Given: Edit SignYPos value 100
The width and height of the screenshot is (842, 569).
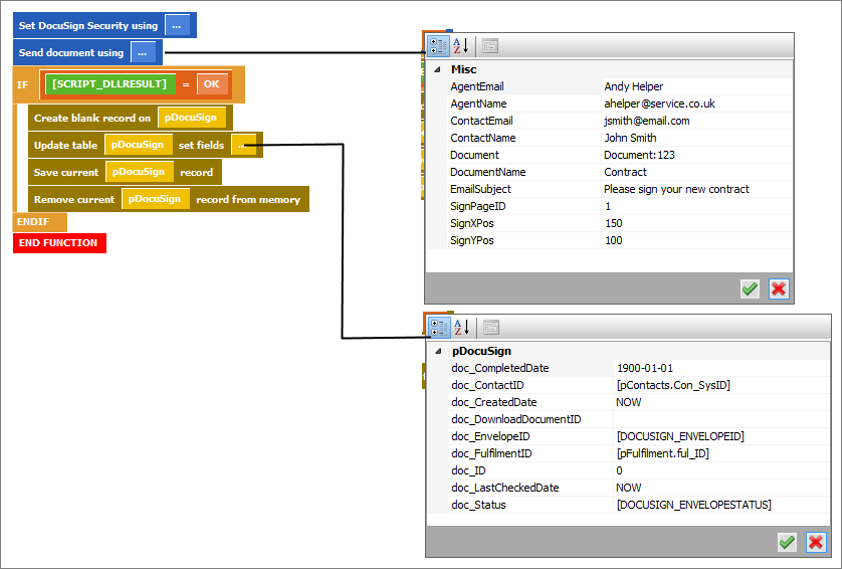Looking at the screenshot, I should (696, 240).
